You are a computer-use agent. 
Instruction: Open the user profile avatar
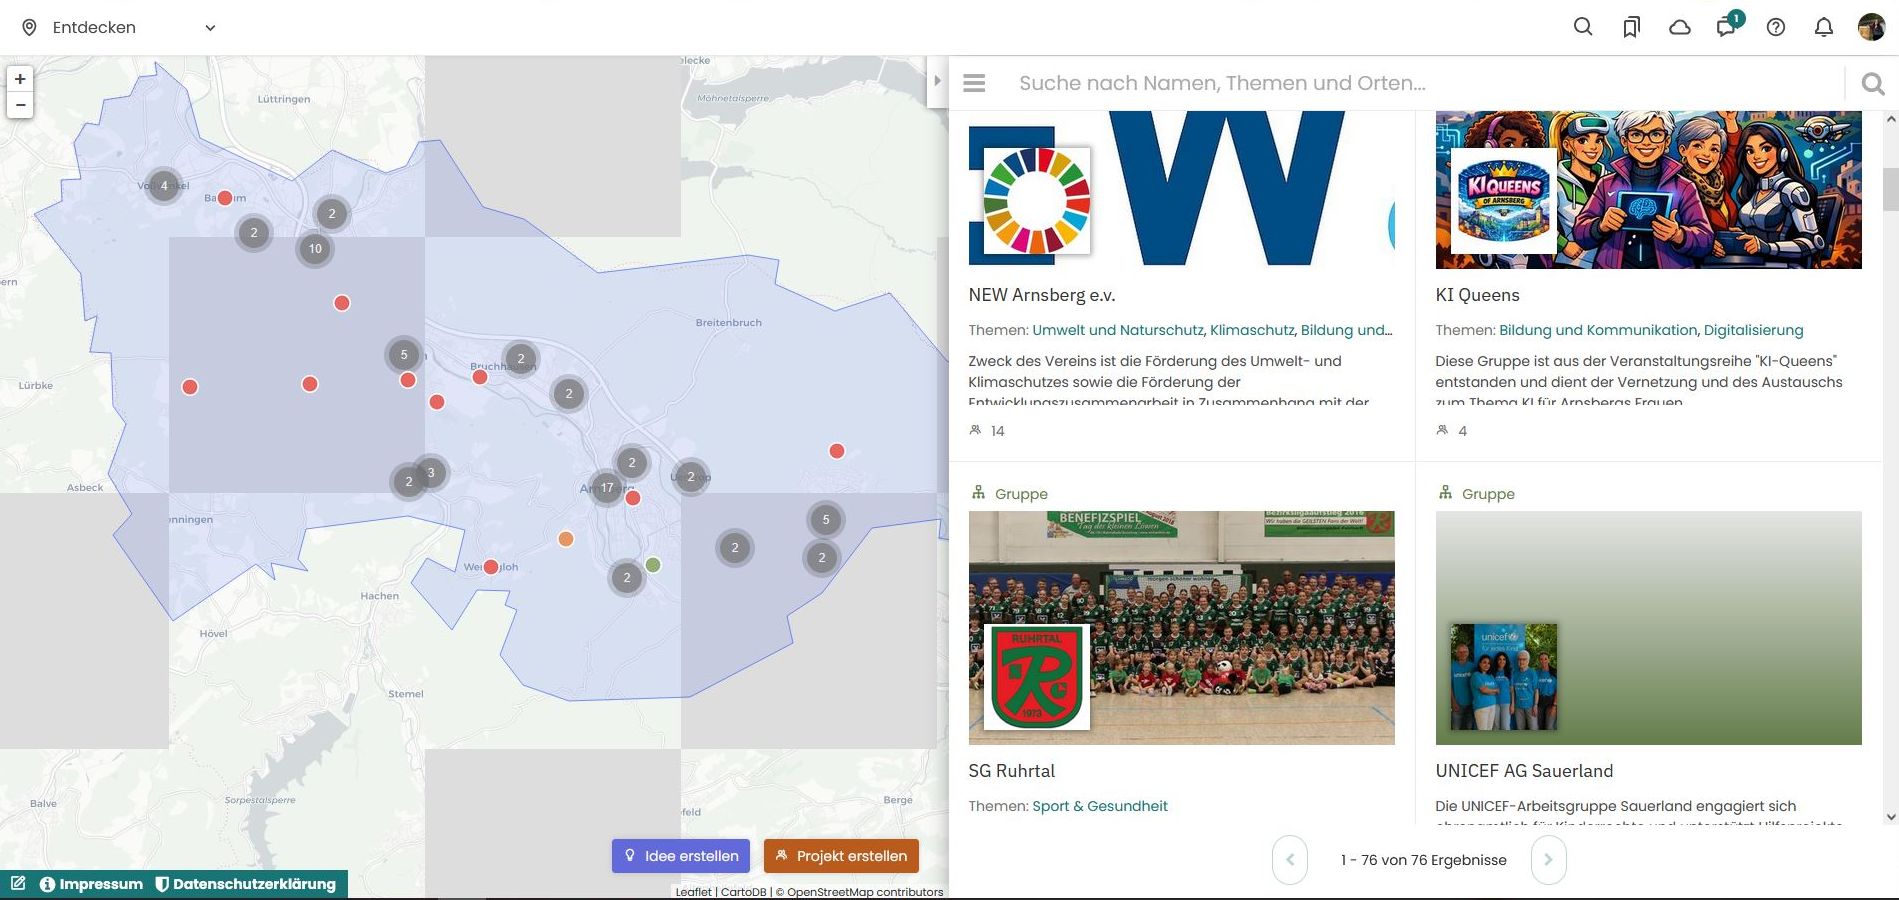click(x=1871, y=27)
